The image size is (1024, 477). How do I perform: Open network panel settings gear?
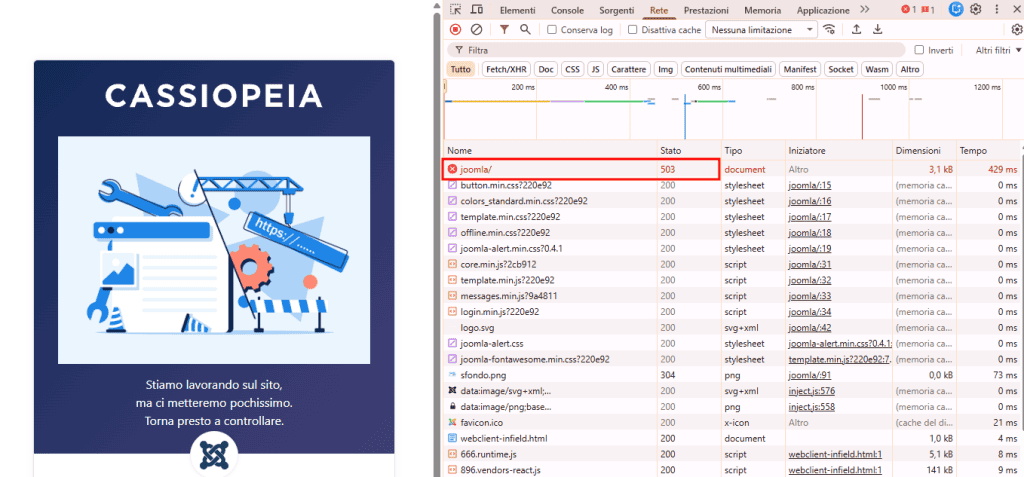pyautogui.click(x=1016, y=29)
